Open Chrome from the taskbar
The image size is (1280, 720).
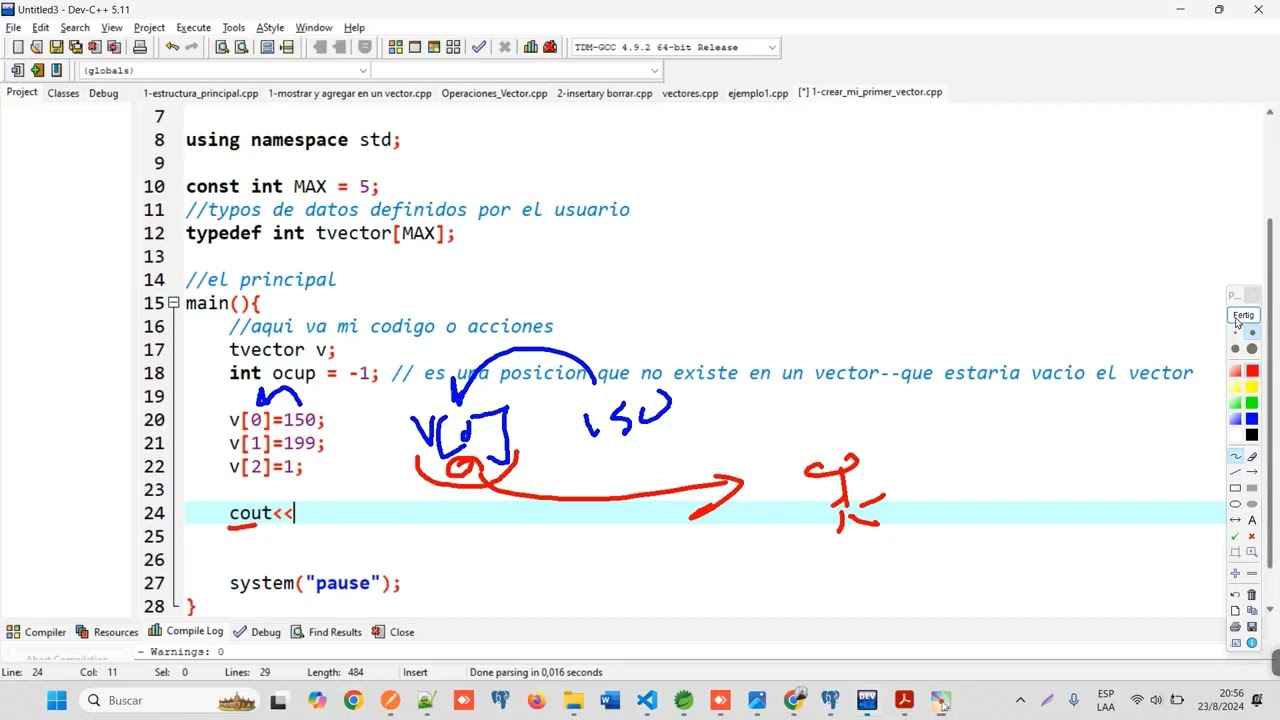pyautogui.click(x=353, y=700)
